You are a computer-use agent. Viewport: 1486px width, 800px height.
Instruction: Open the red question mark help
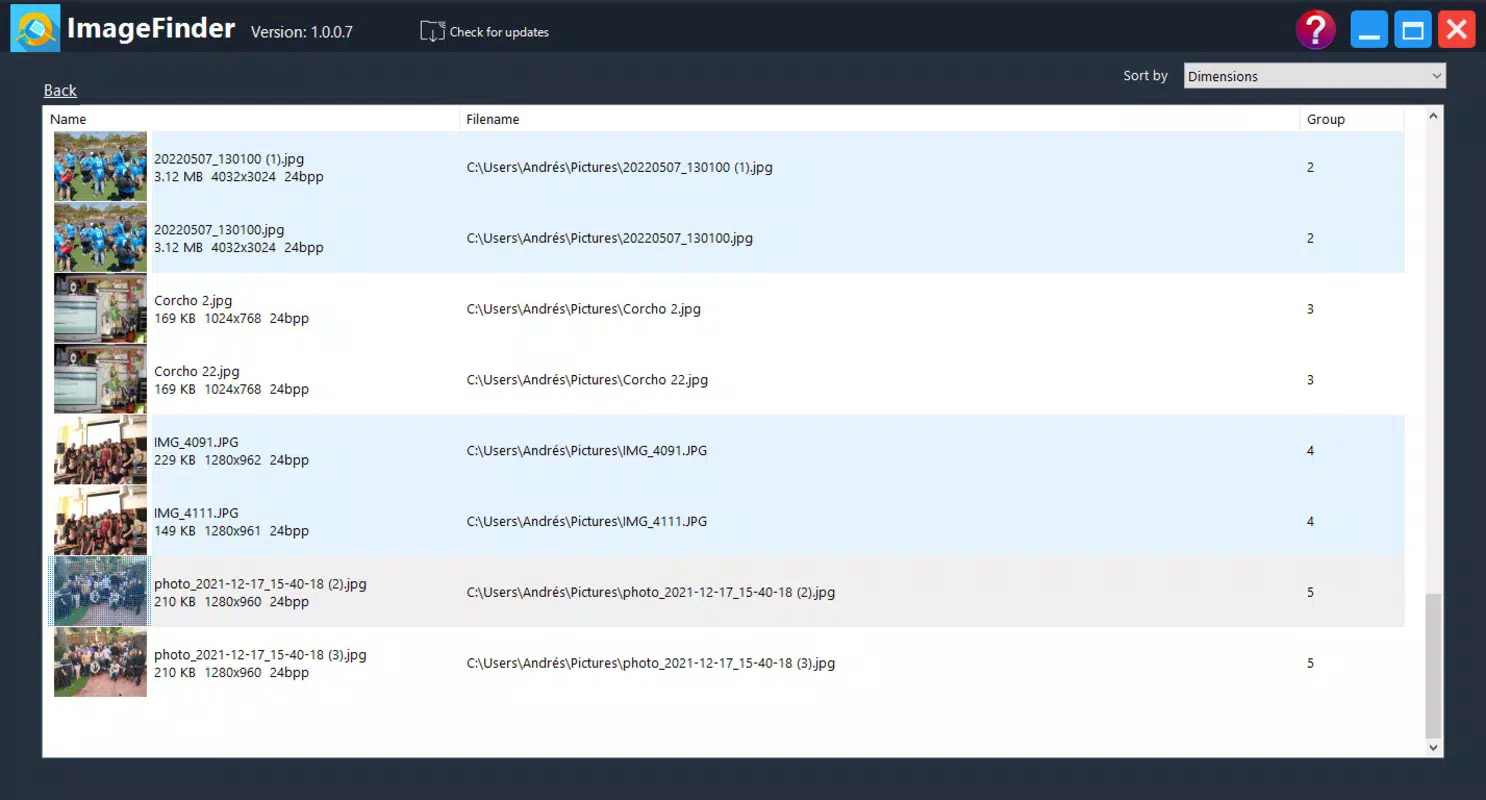pos(1316,29)
